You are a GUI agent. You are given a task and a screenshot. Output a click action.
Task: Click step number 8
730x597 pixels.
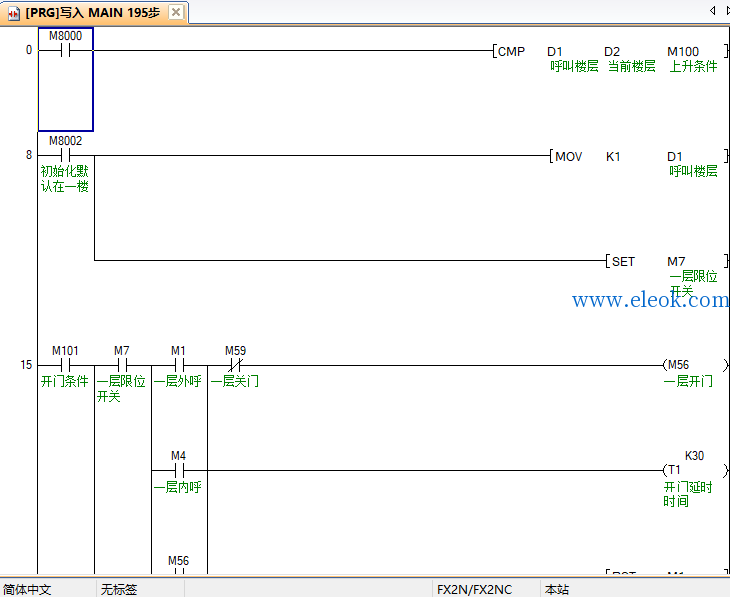pyautogui.click(x=29, y=155)
